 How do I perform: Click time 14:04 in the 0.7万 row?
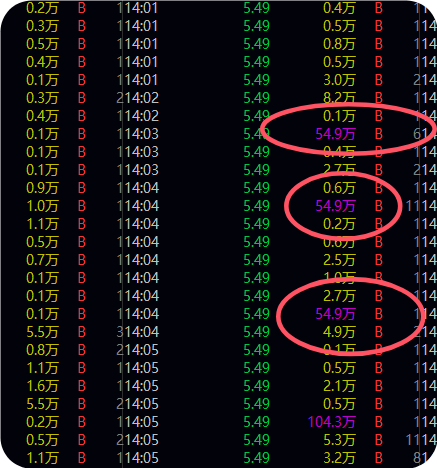click(142, 260)
